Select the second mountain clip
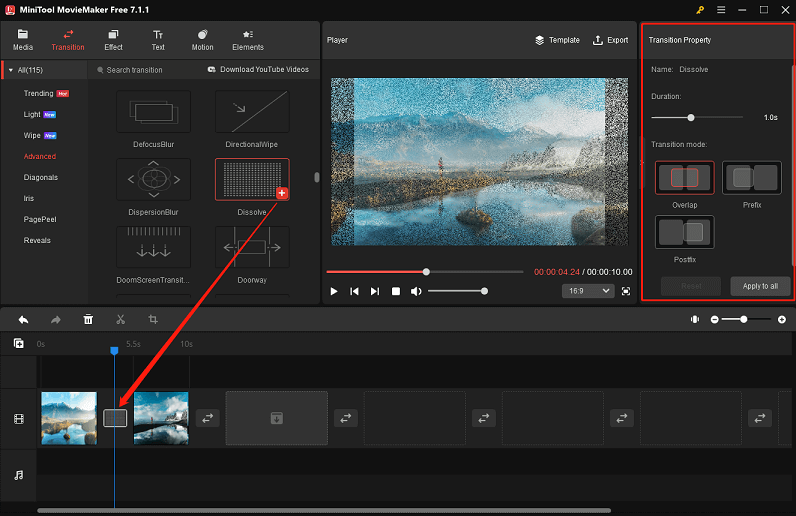This screenshot has width=796, height=516. tap(161, 418)
